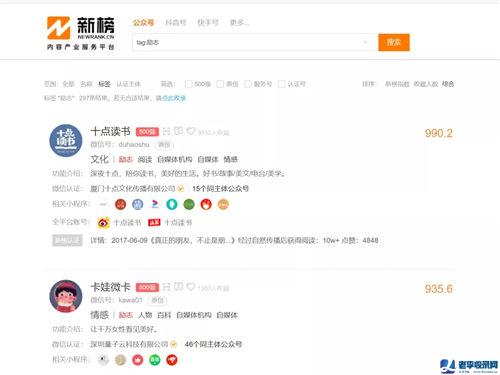Image resolution: width=500 pixels, height=375 pixels.
Task: Open the Toutiao red icon account 十点读书
Action: (x=154, y=223)
